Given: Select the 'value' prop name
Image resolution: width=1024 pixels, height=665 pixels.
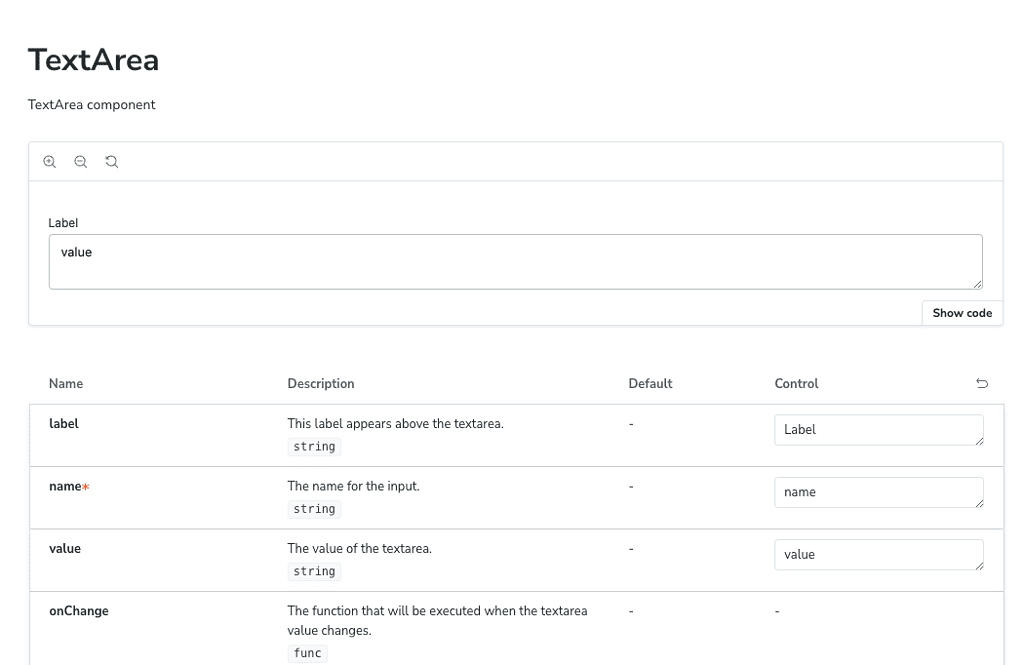Looking at the screenshot, I should (x=65, y=549).
